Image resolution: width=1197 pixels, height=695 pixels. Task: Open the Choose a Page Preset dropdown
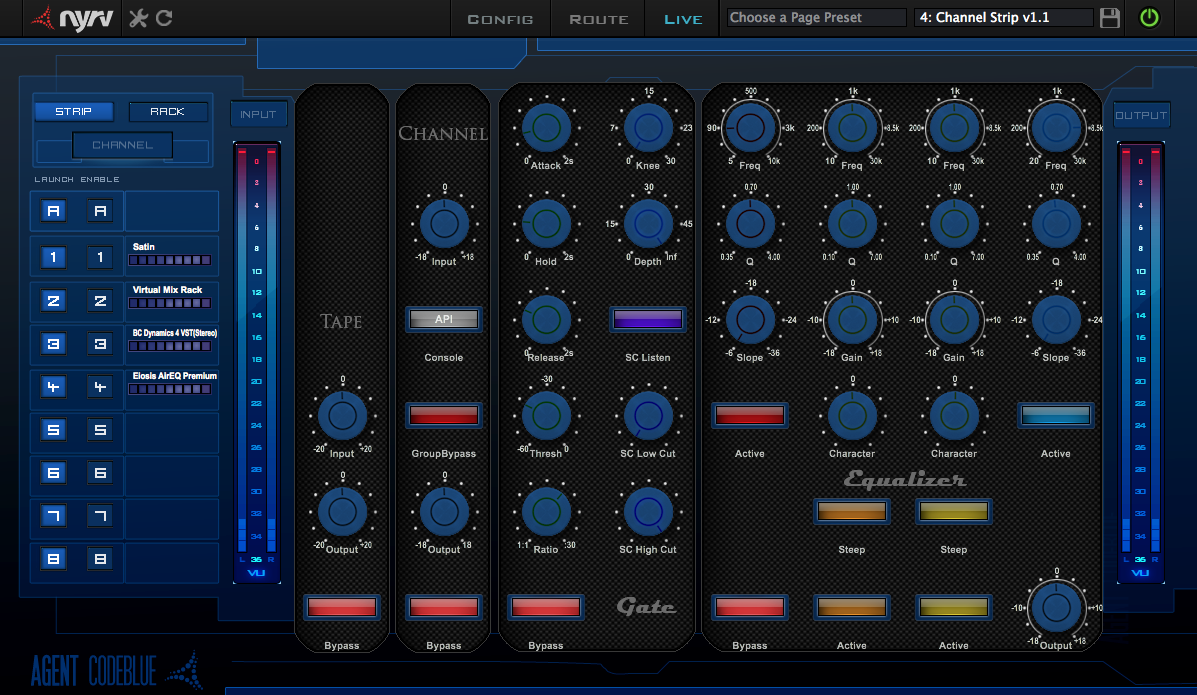click(815, 18)
